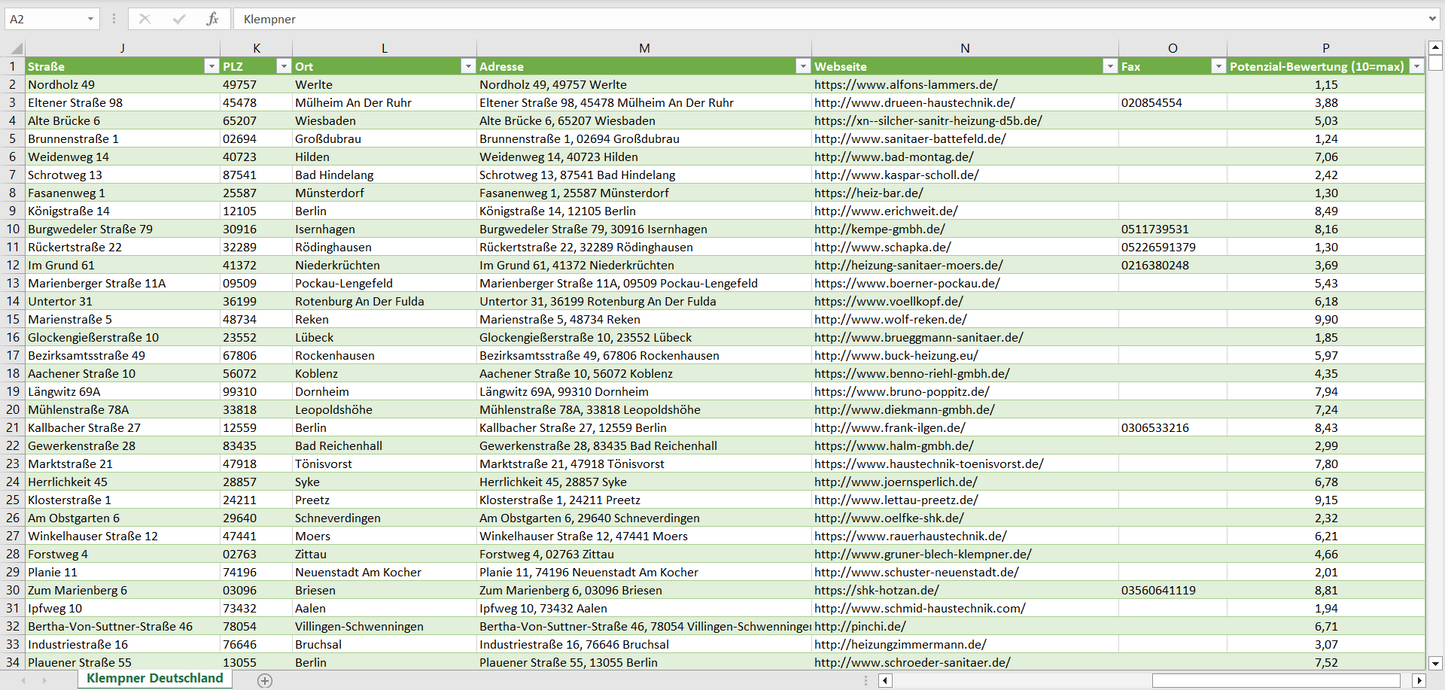This screenshot has width=1445, height=690.
Task: Open the Potenzial-Bewertung filter dropdown
Action: [x=1415, y=66]
